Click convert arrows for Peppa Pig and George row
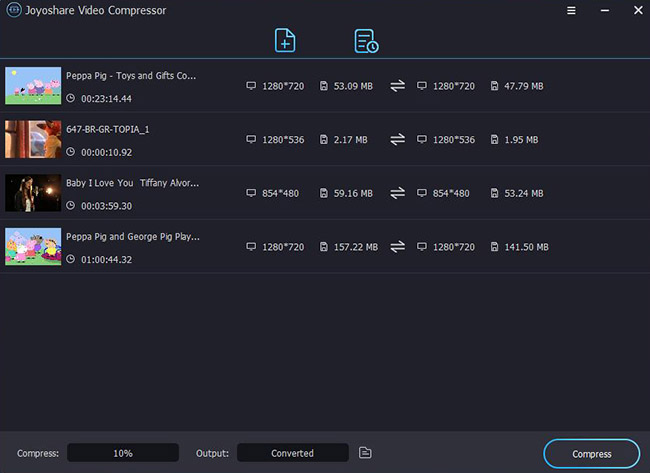The height and width of the screenshot is (473, 650). point(398,247)
